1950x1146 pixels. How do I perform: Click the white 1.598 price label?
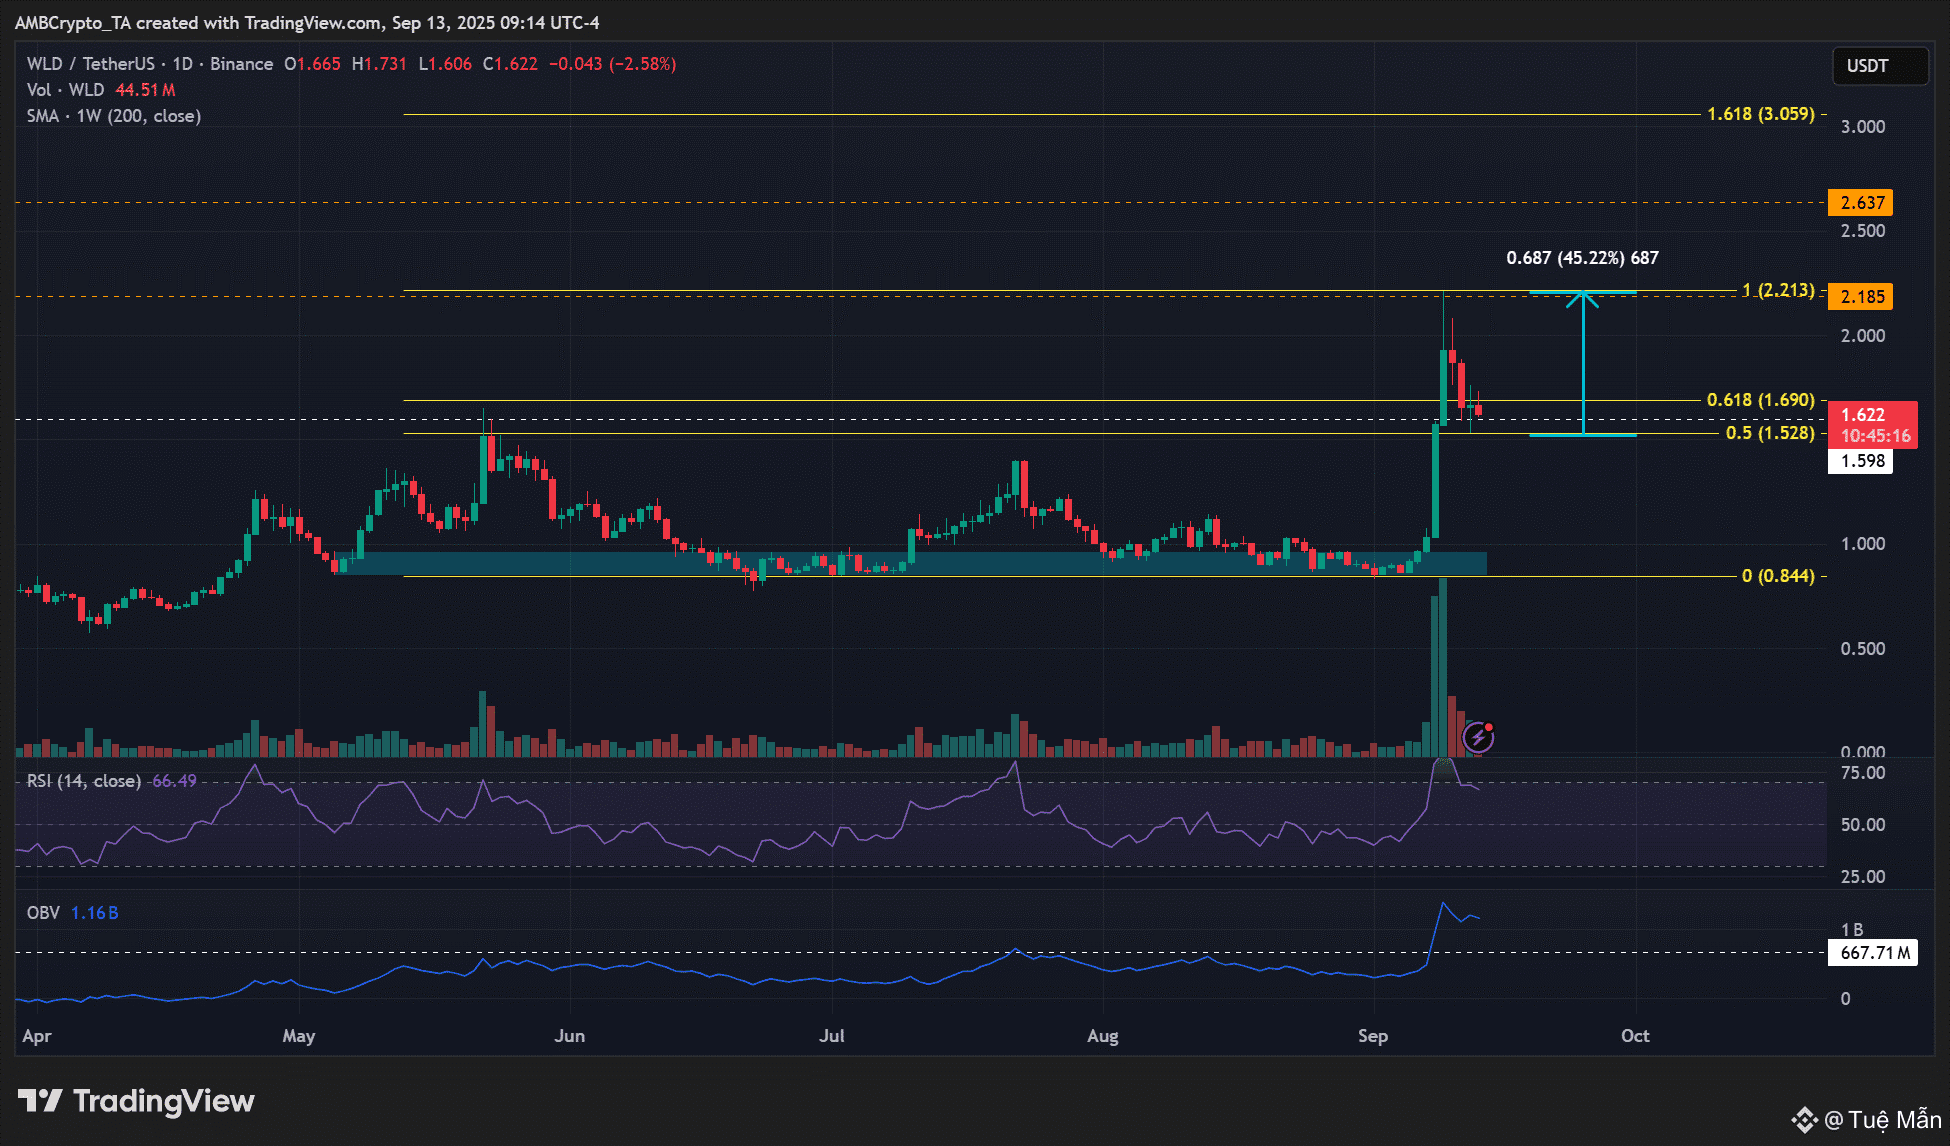[1860, 461]
